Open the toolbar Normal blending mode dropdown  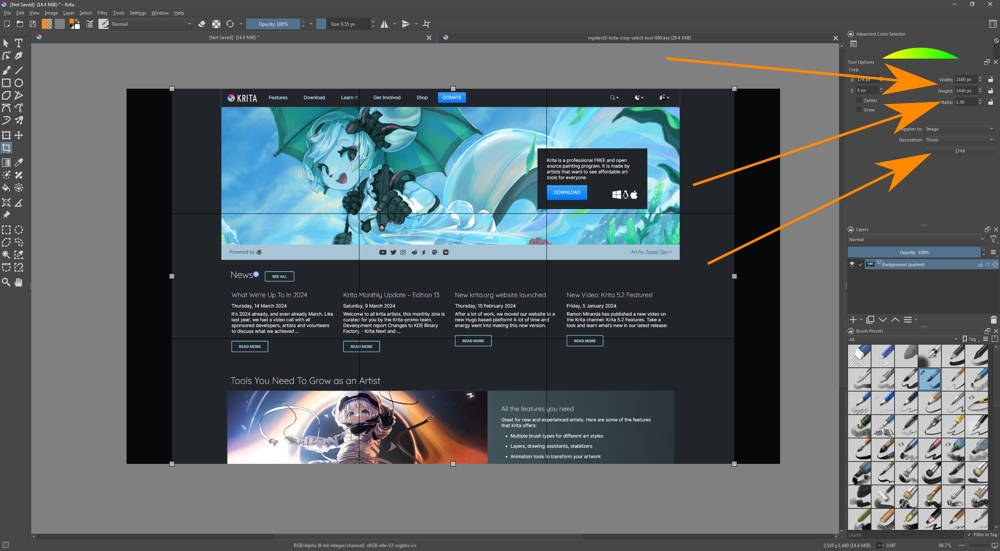(x=151, y=24)
